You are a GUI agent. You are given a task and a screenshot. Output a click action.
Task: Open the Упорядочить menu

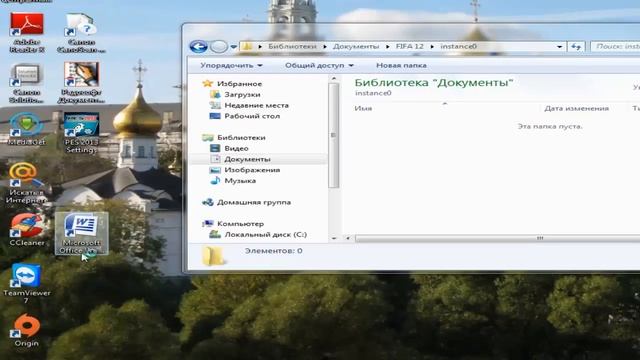tap(231, 65)
